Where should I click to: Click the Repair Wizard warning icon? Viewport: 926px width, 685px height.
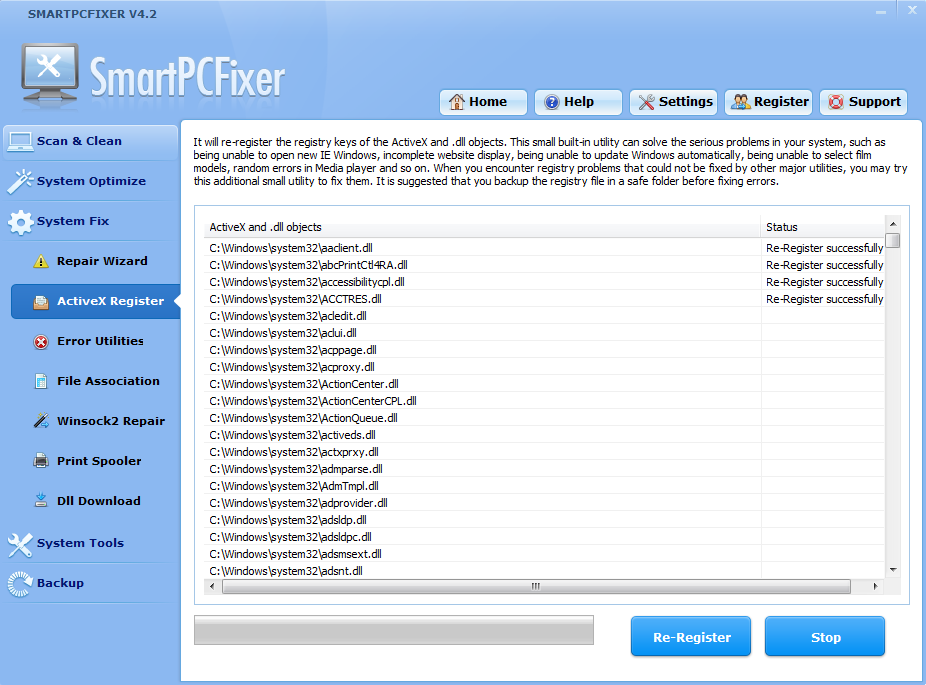41,261
